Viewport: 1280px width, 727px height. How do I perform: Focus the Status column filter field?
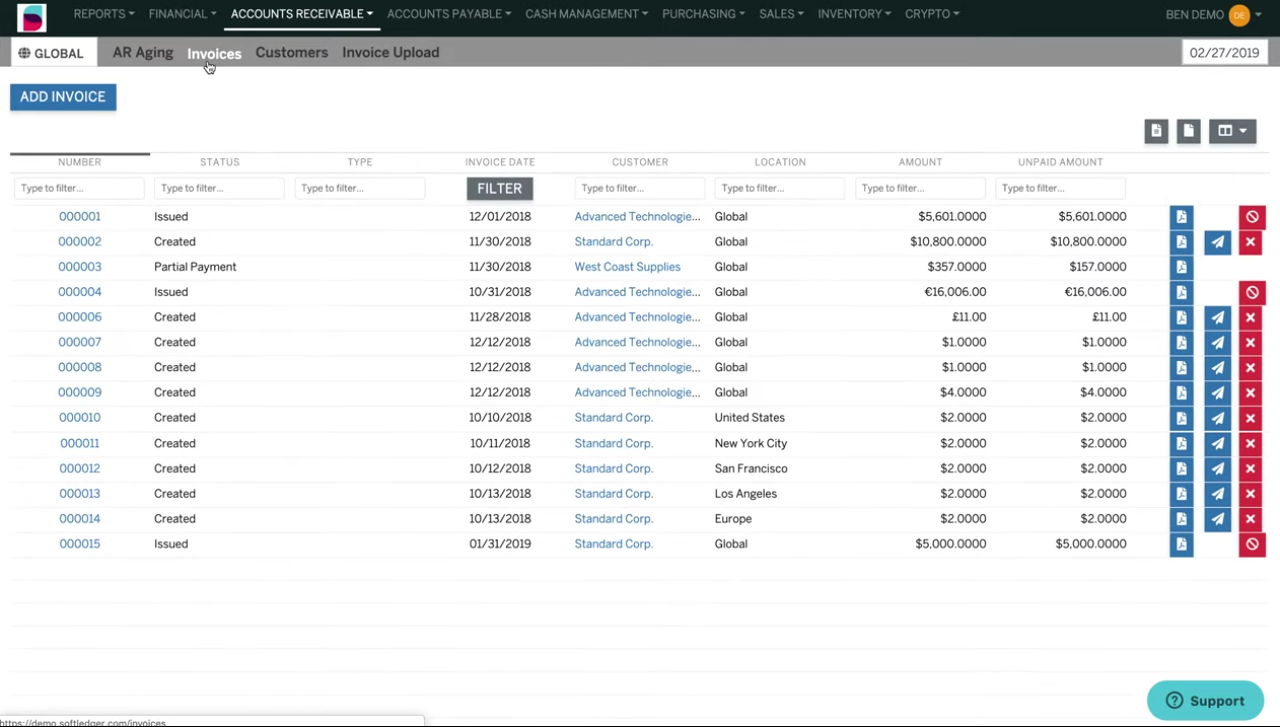(x=219, y=188)
